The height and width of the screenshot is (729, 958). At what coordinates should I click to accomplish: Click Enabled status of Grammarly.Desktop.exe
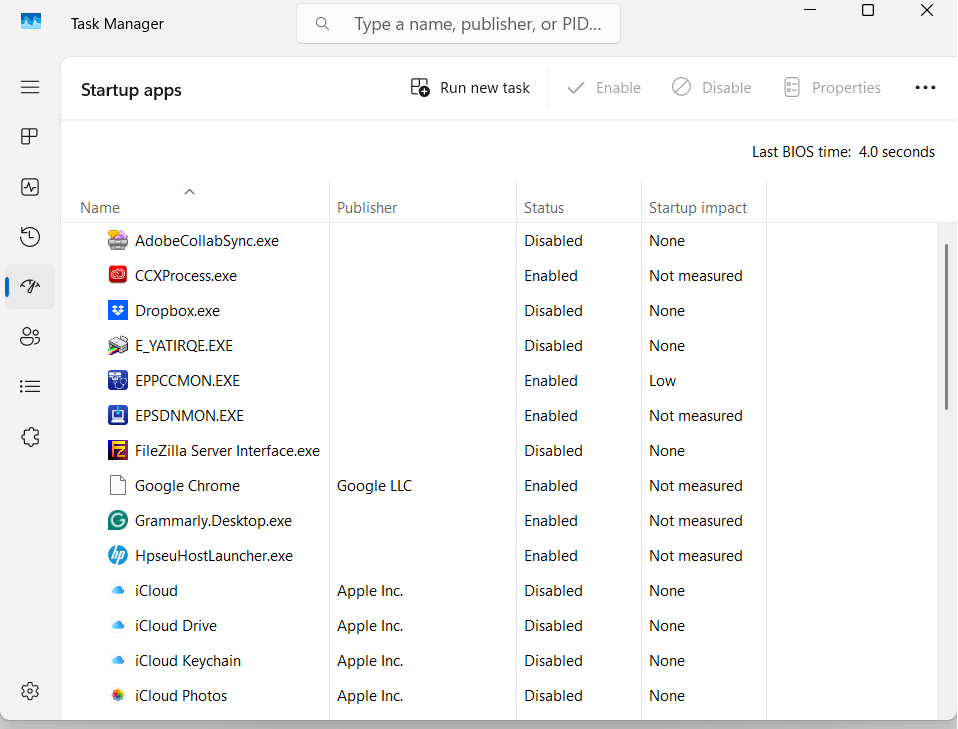pos(550,521)
